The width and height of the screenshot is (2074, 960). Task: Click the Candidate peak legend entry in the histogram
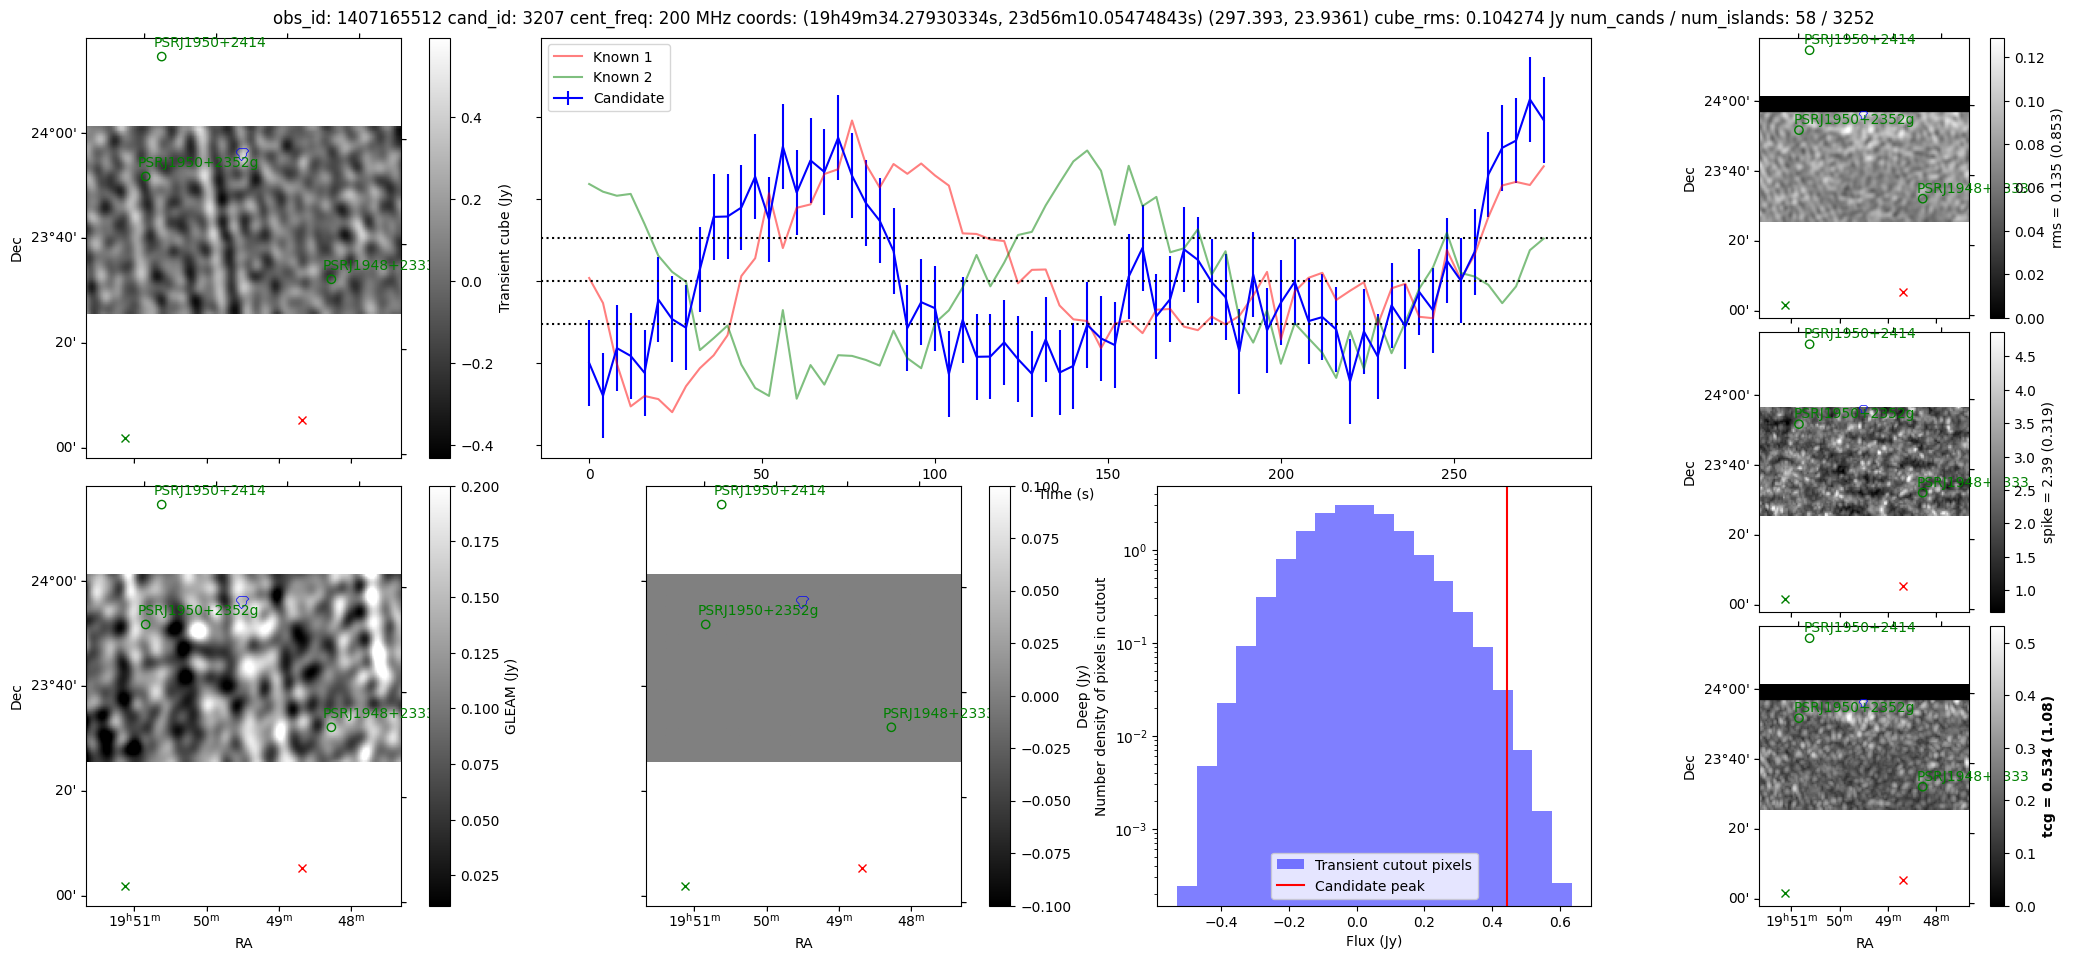point(1369,886)
